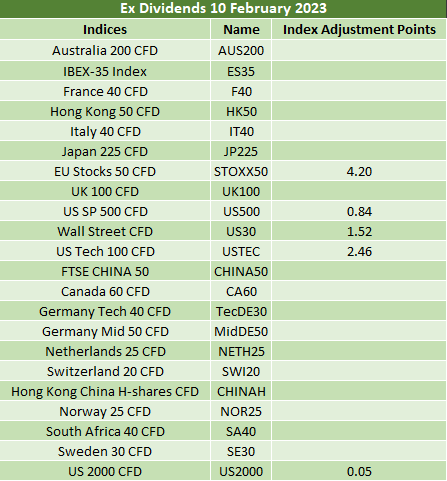Click the 1.52 value for US30
Viewport: 447px width, 481px height.
coord(359,231)
